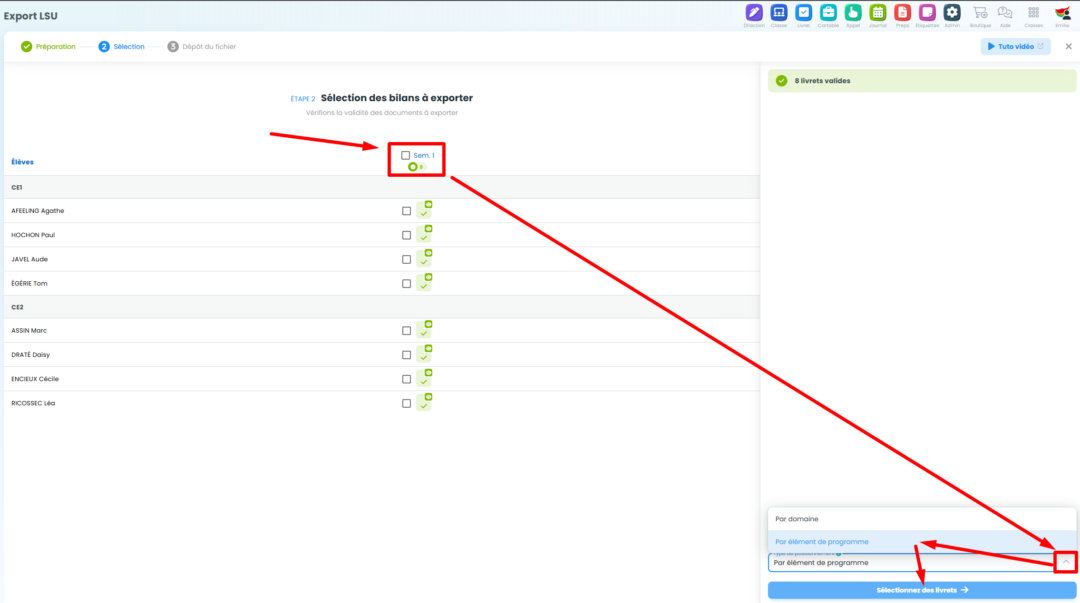This screenshot has width=1080, height=603.
Task: Select the checkbox for RICOSSEC Léa
Action: [406, 403]
